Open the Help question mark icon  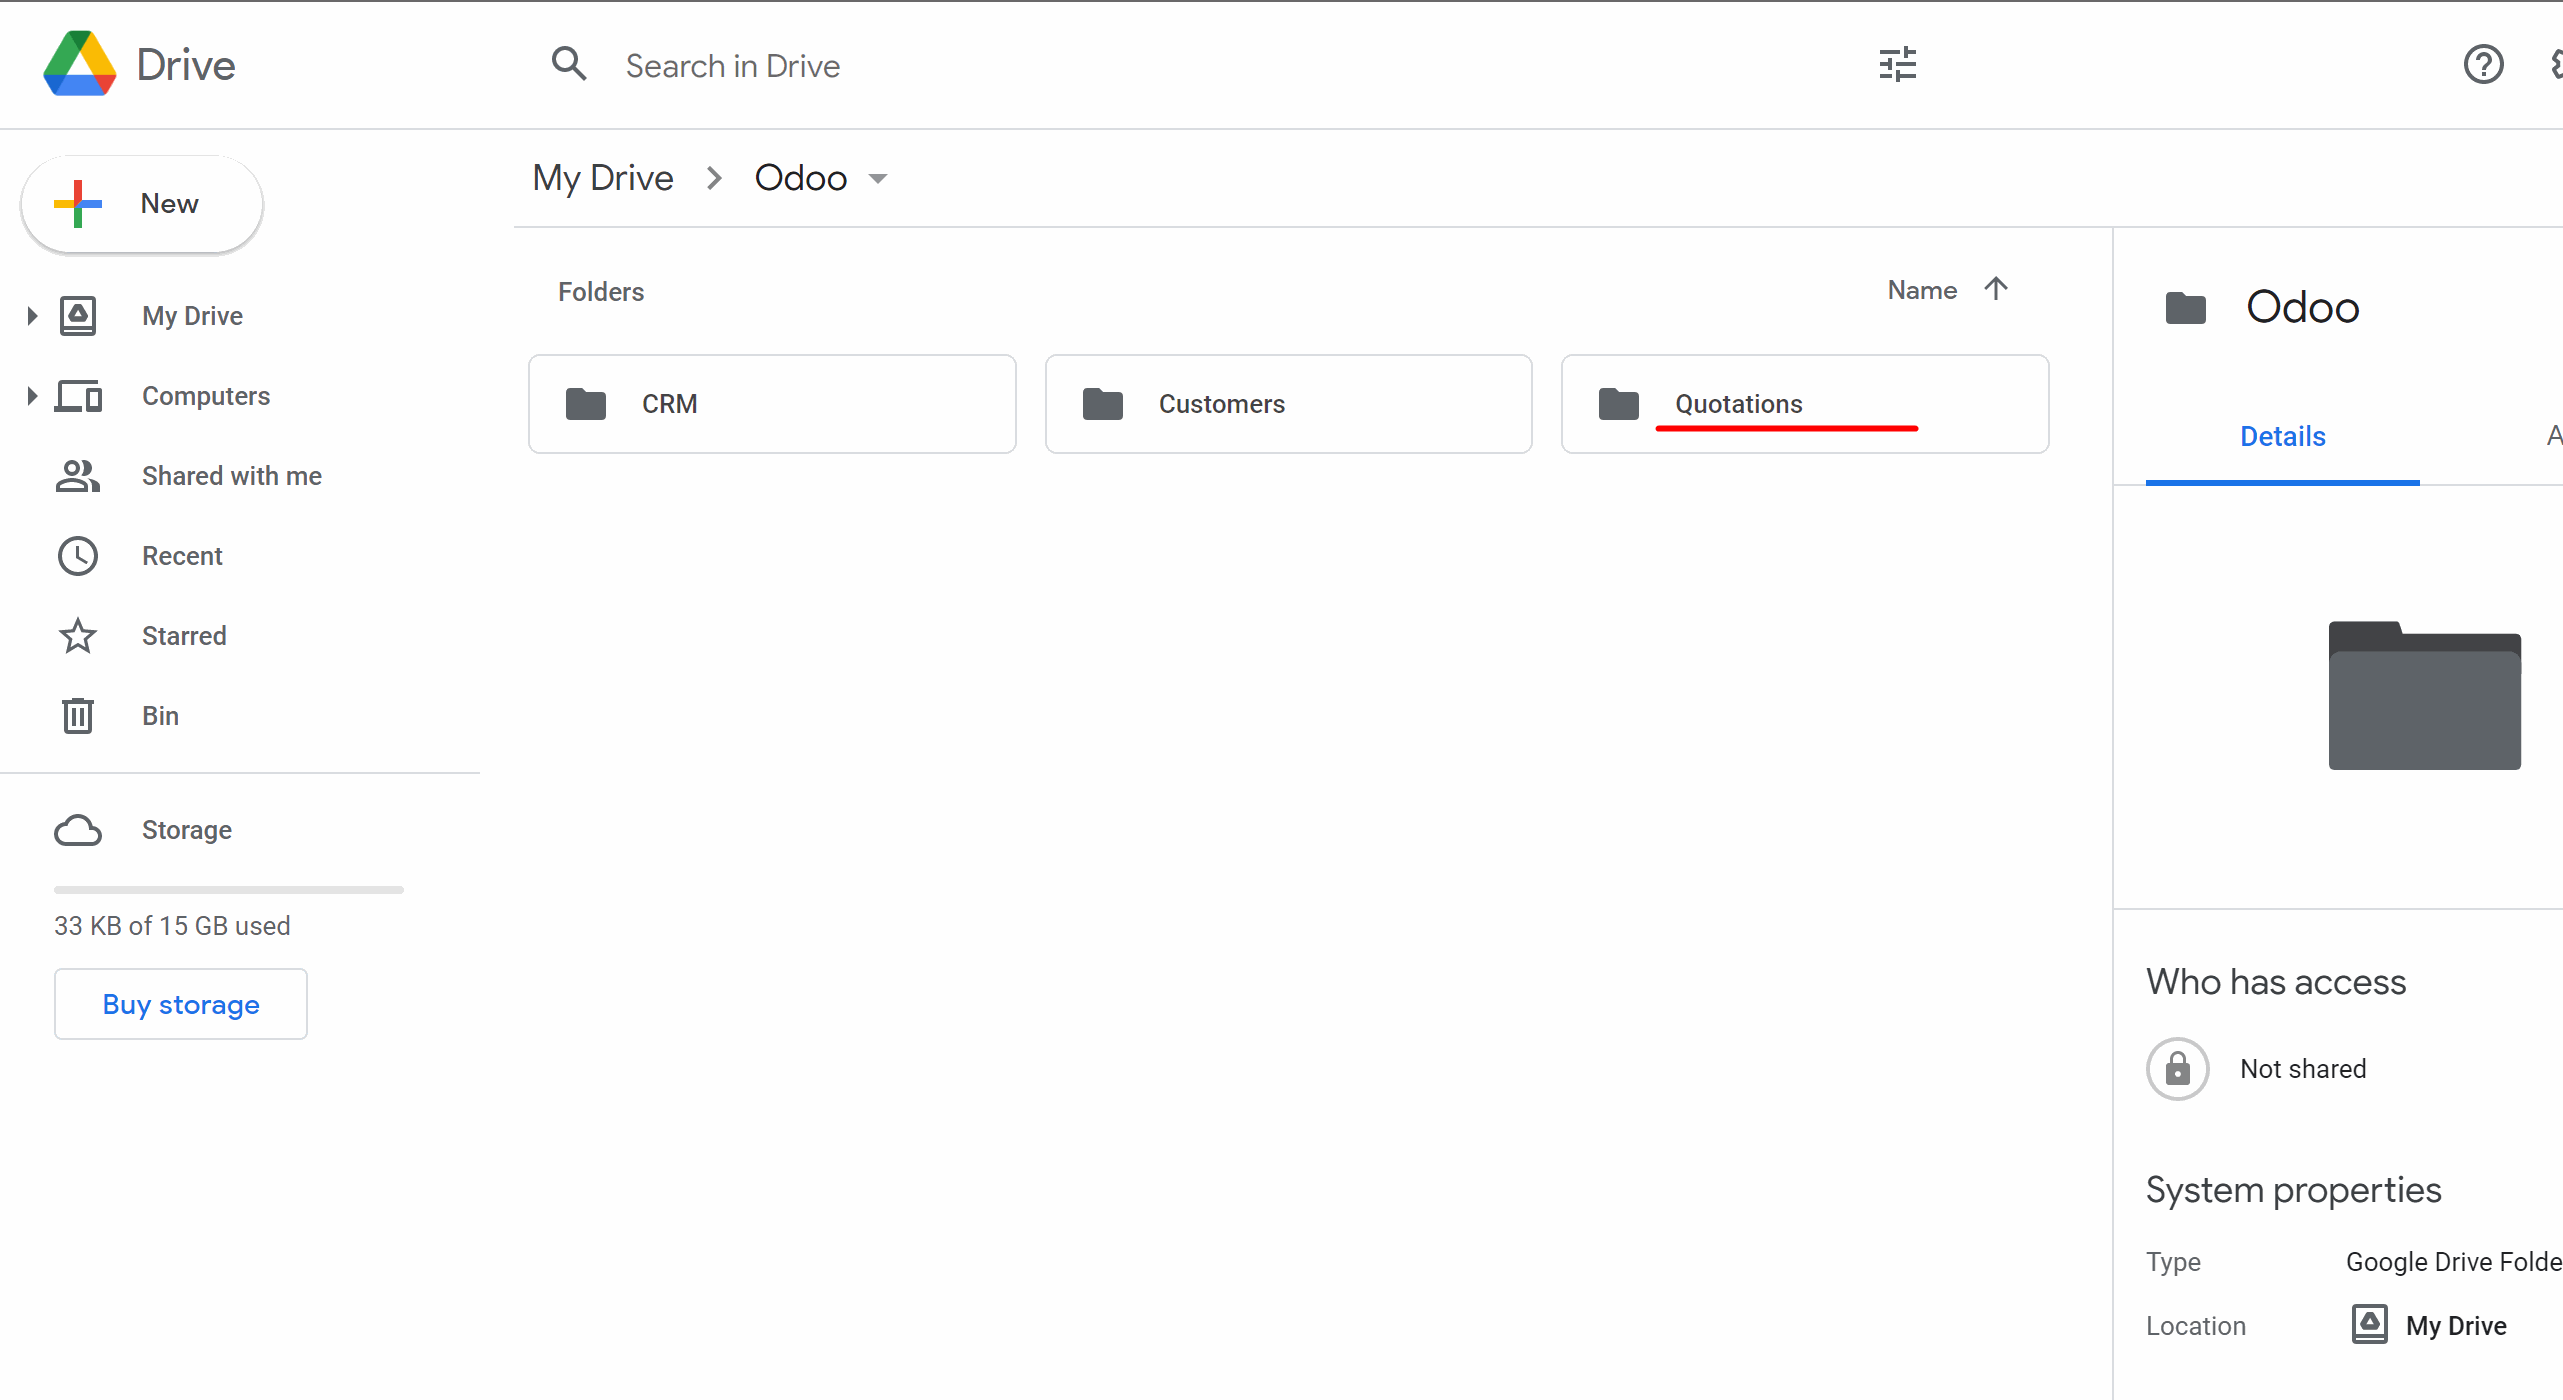tap(2483, 65)
